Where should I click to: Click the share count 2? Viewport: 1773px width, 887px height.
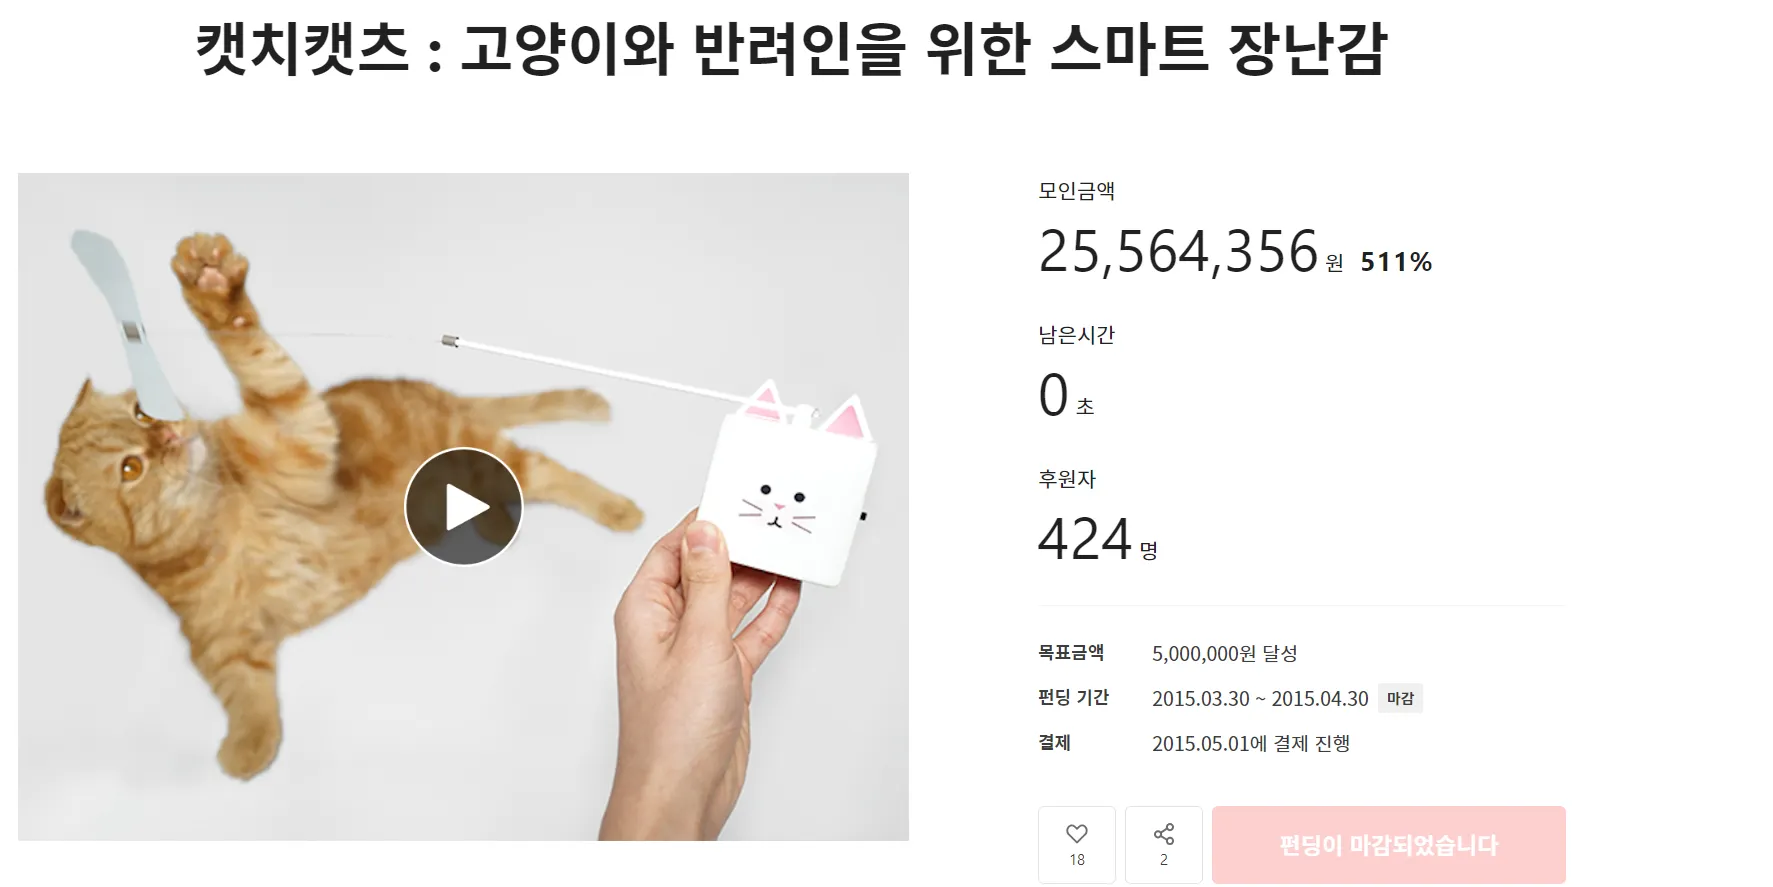[1164, 860]
